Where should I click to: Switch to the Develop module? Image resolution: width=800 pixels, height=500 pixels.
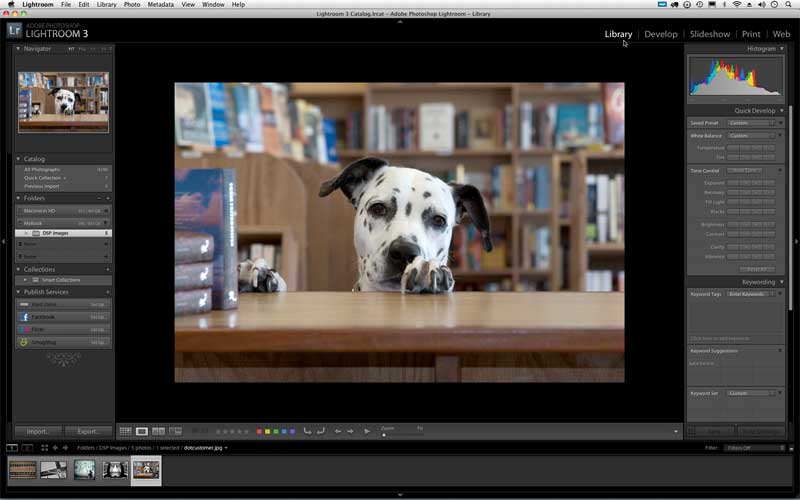click(660, 34)
